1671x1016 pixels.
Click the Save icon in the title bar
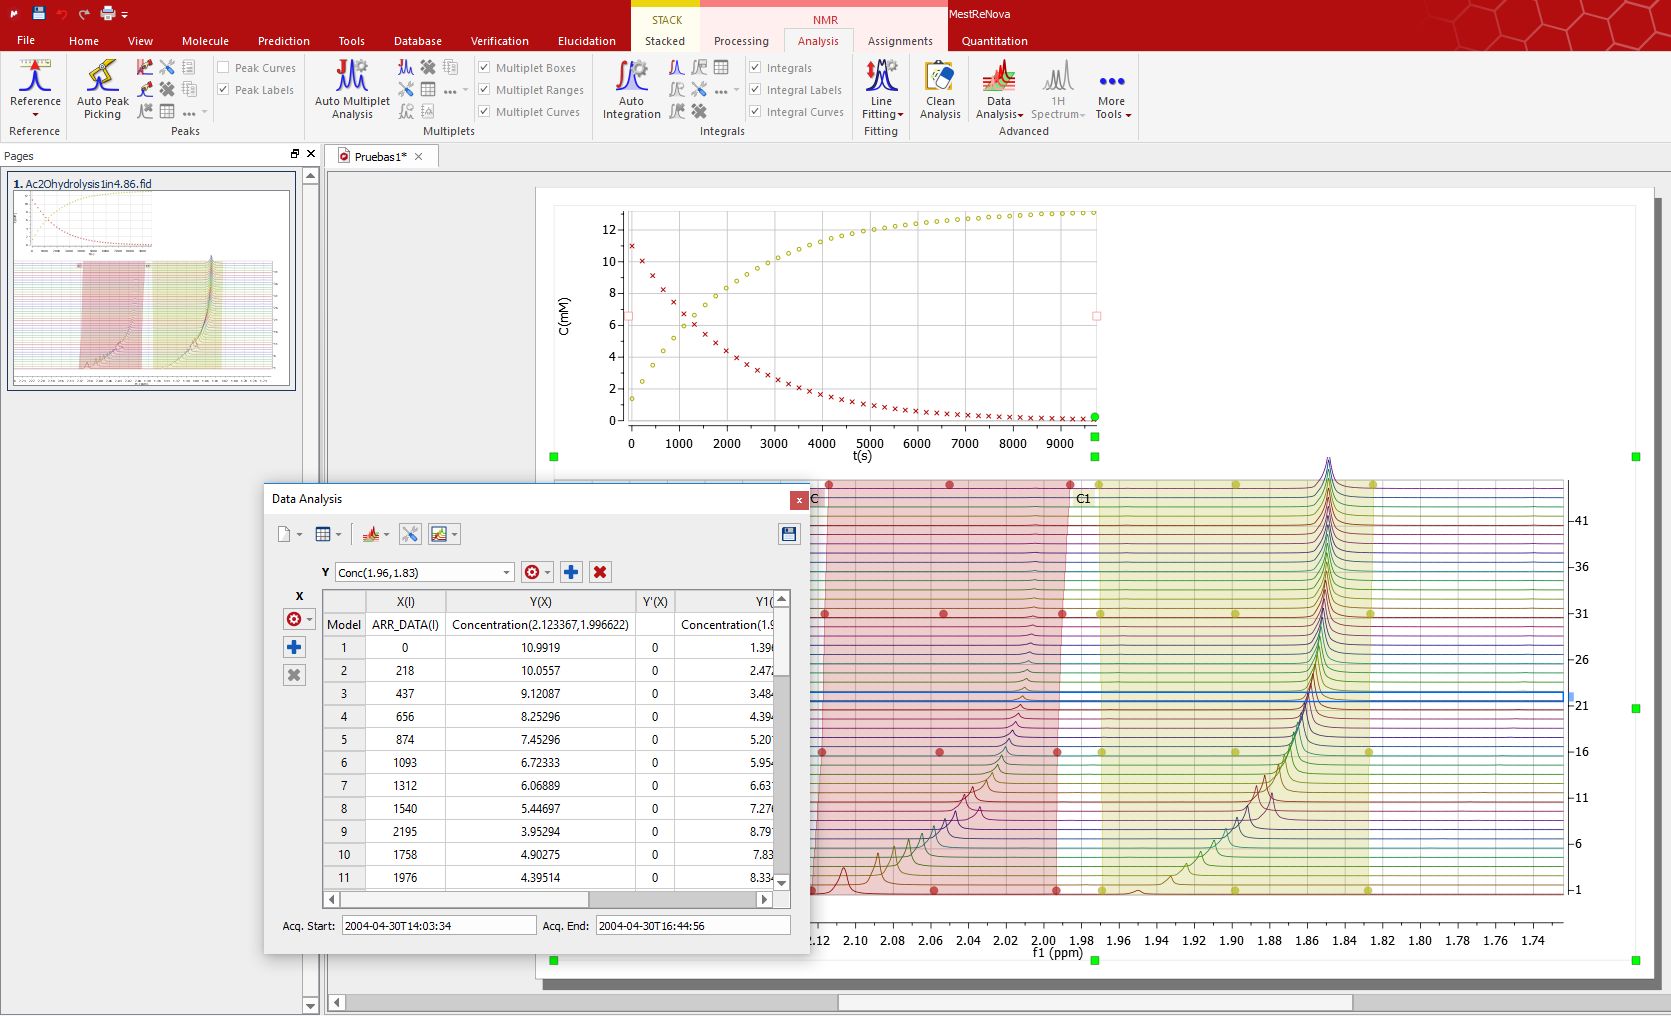coord(39,13)
